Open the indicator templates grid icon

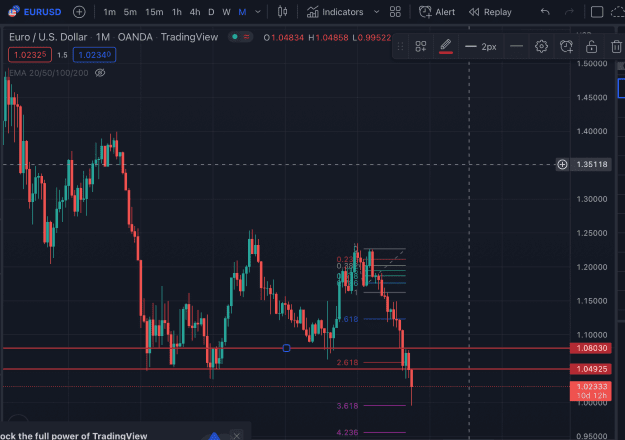coord(395,12)
